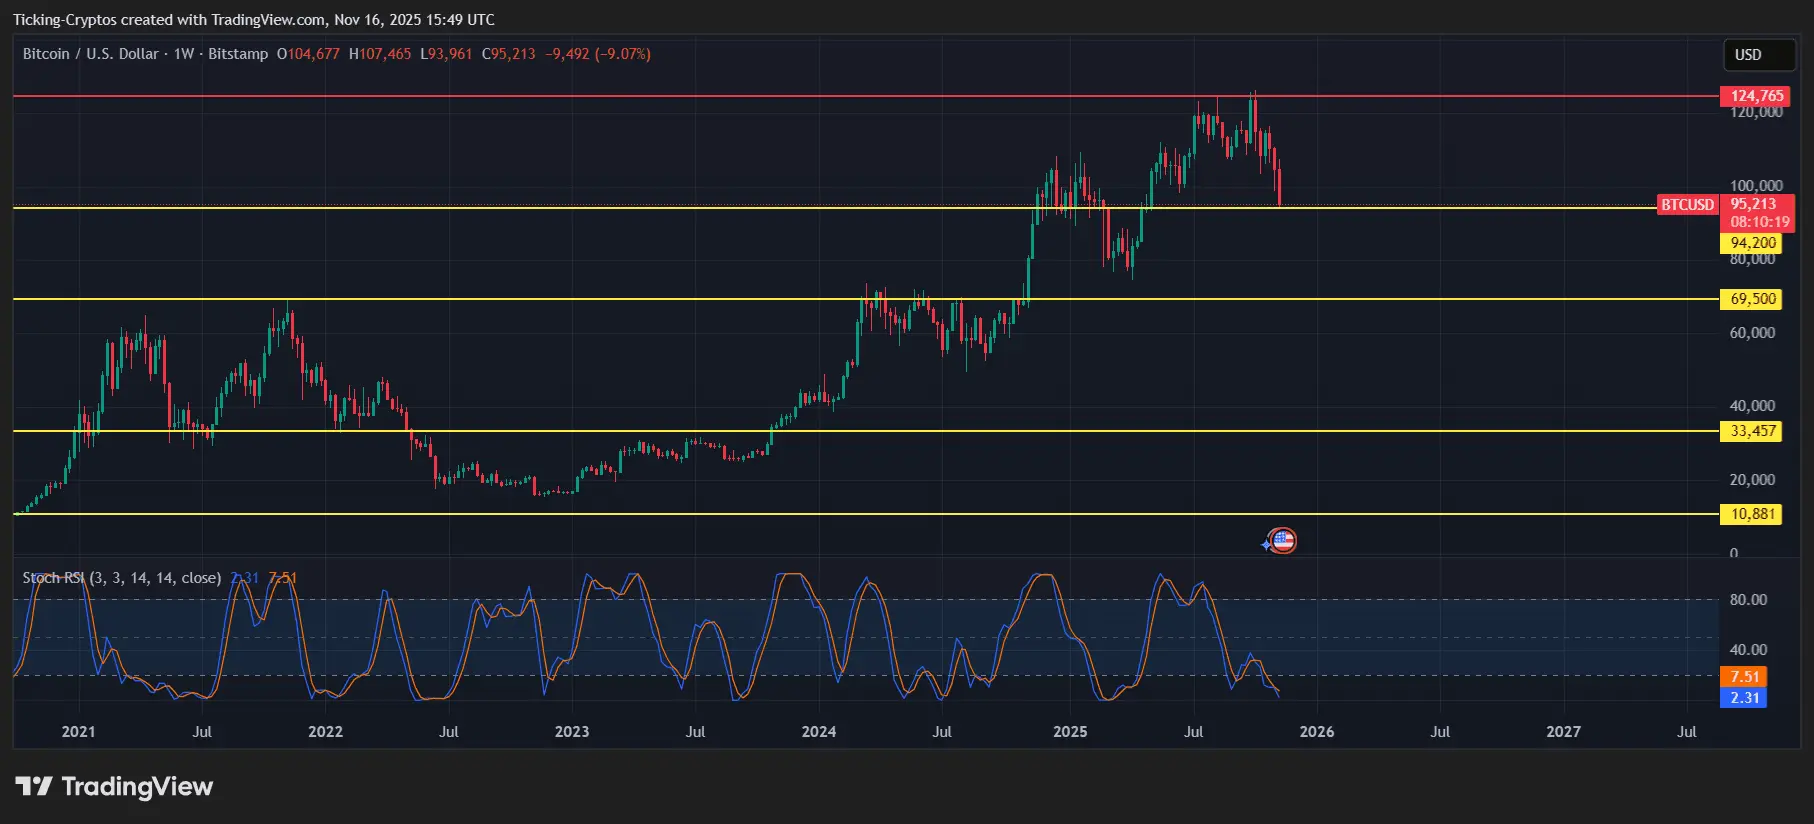Click the 2022 label on time axis

325,731
